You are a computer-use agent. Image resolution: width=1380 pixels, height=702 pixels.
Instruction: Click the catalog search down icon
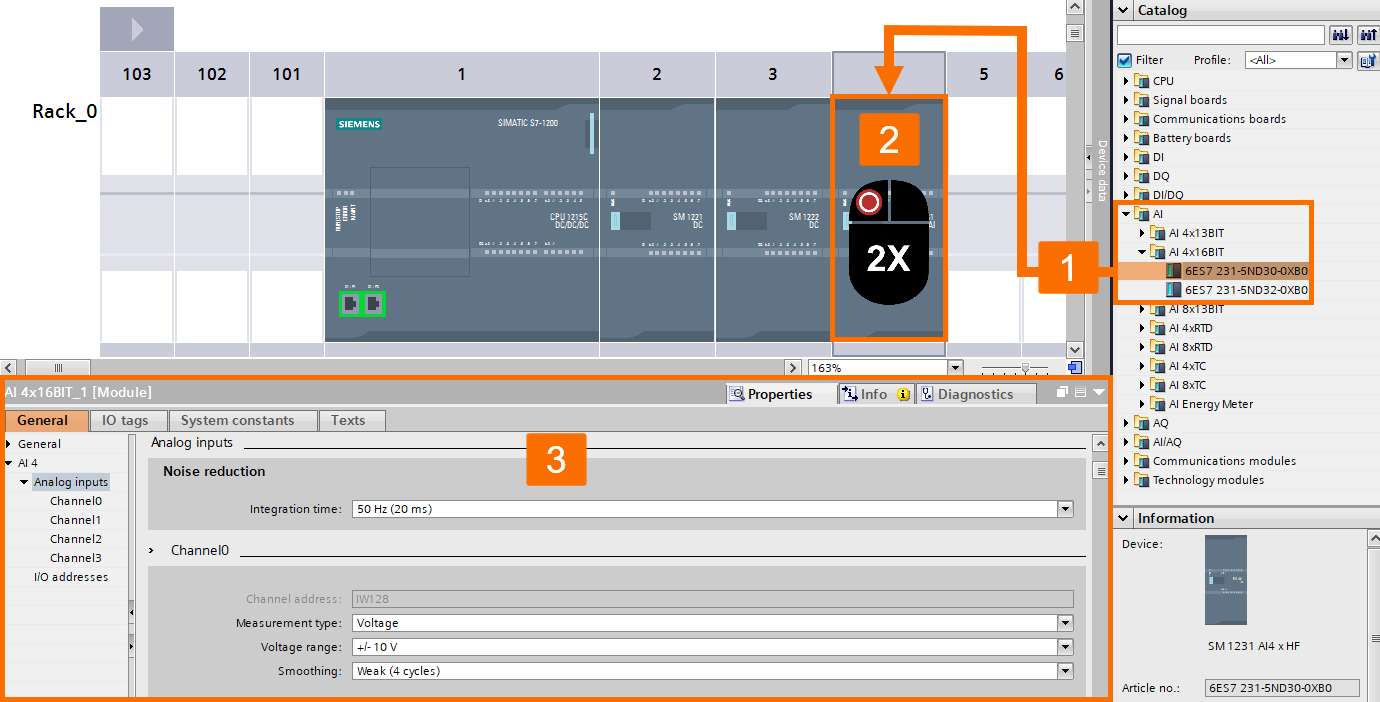1341,35
